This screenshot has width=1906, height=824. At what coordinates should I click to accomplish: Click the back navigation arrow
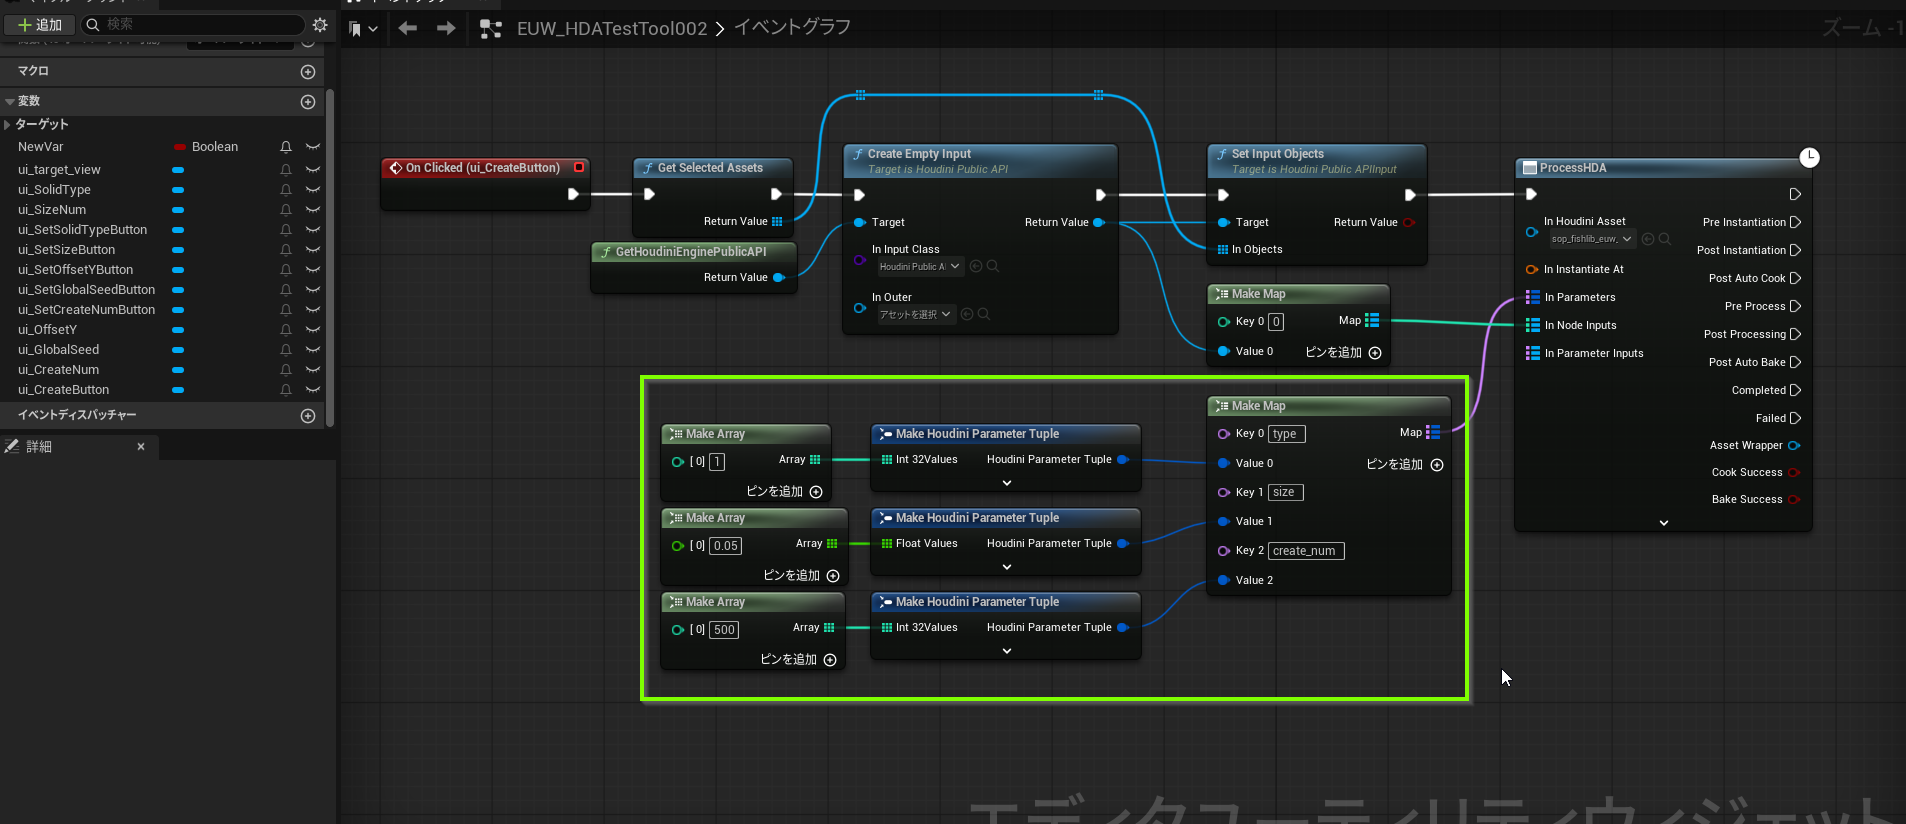407,29
